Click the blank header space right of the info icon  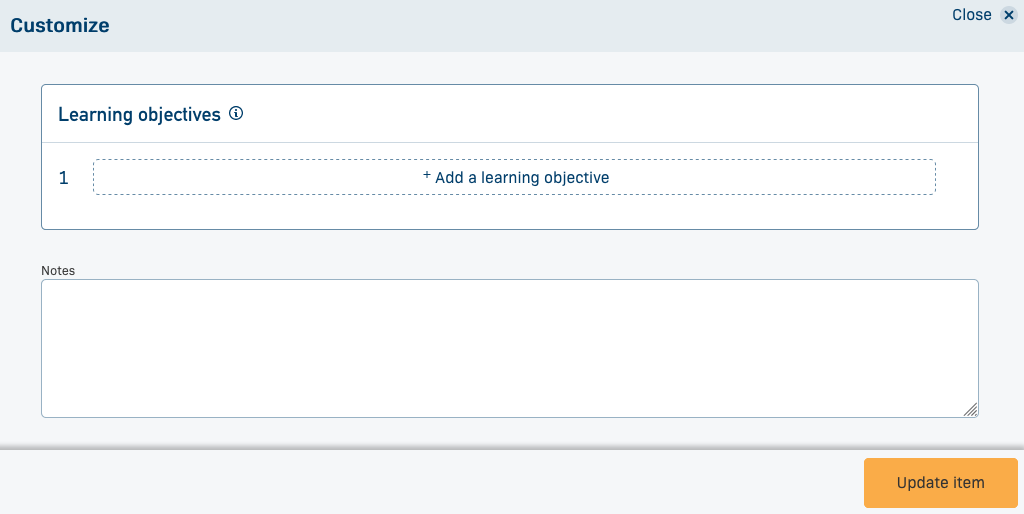(600, 114)
